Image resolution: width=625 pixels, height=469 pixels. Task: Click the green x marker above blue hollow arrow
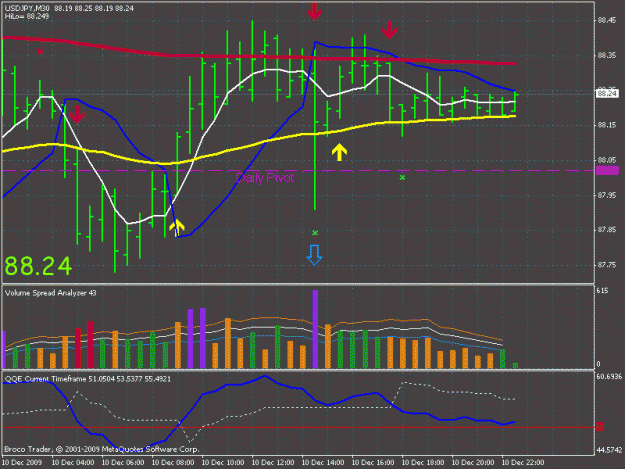[x=315, y=233]
